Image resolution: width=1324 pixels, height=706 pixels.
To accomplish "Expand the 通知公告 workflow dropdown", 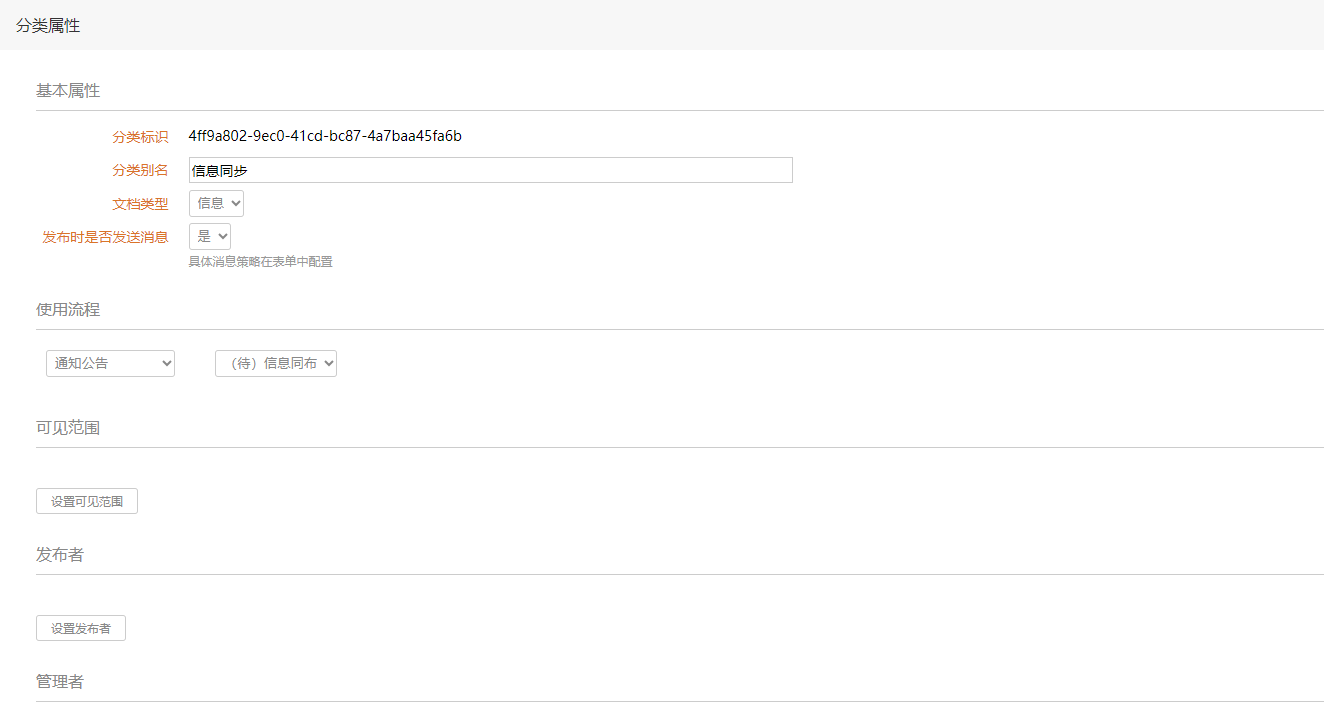I will click(x=110, y=363).
